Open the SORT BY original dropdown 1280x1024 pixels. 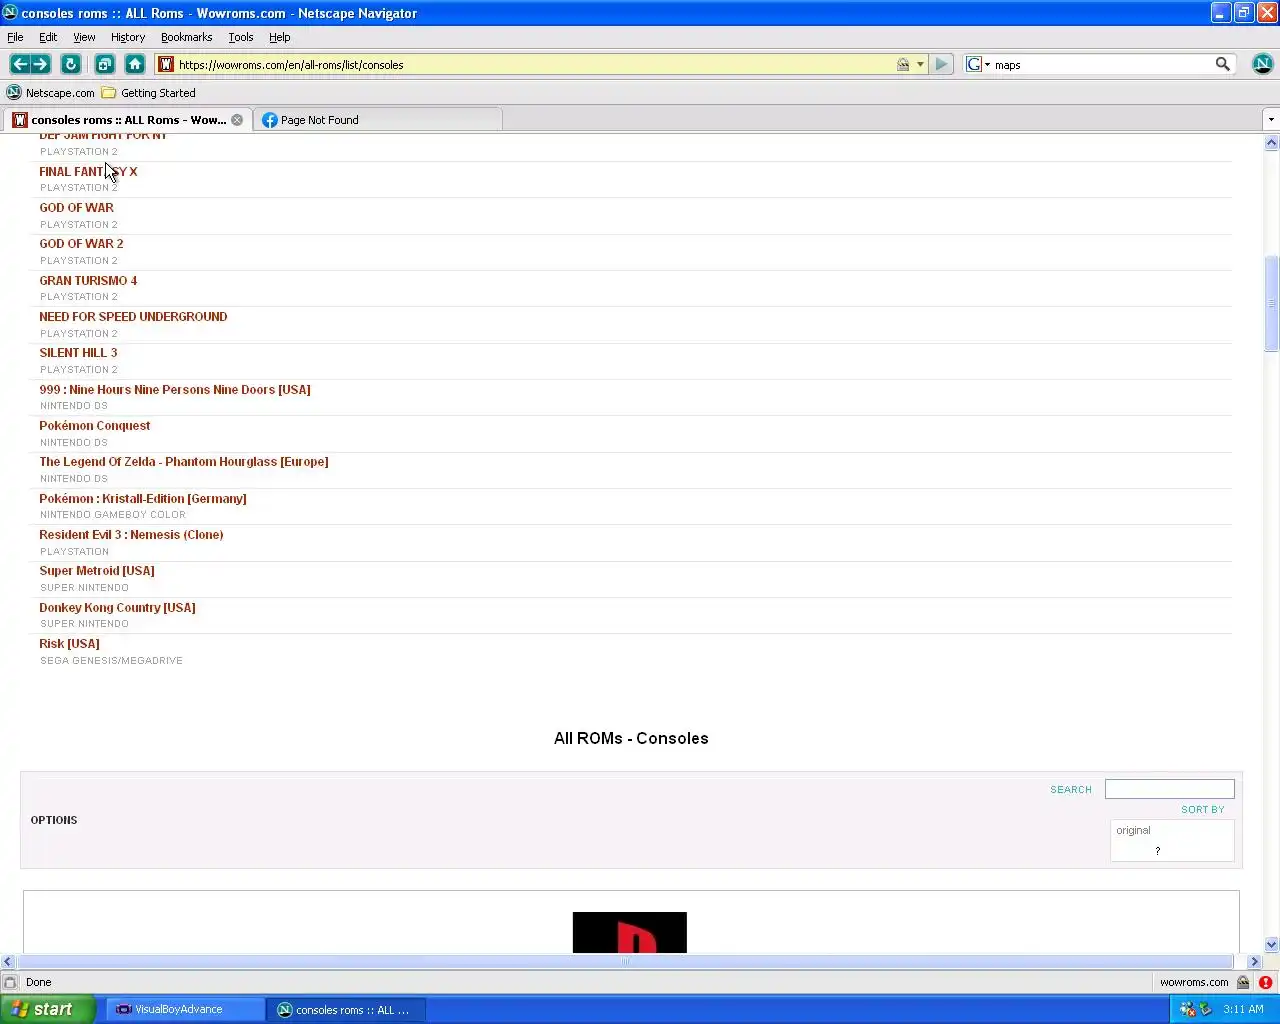click(1172, 840)
